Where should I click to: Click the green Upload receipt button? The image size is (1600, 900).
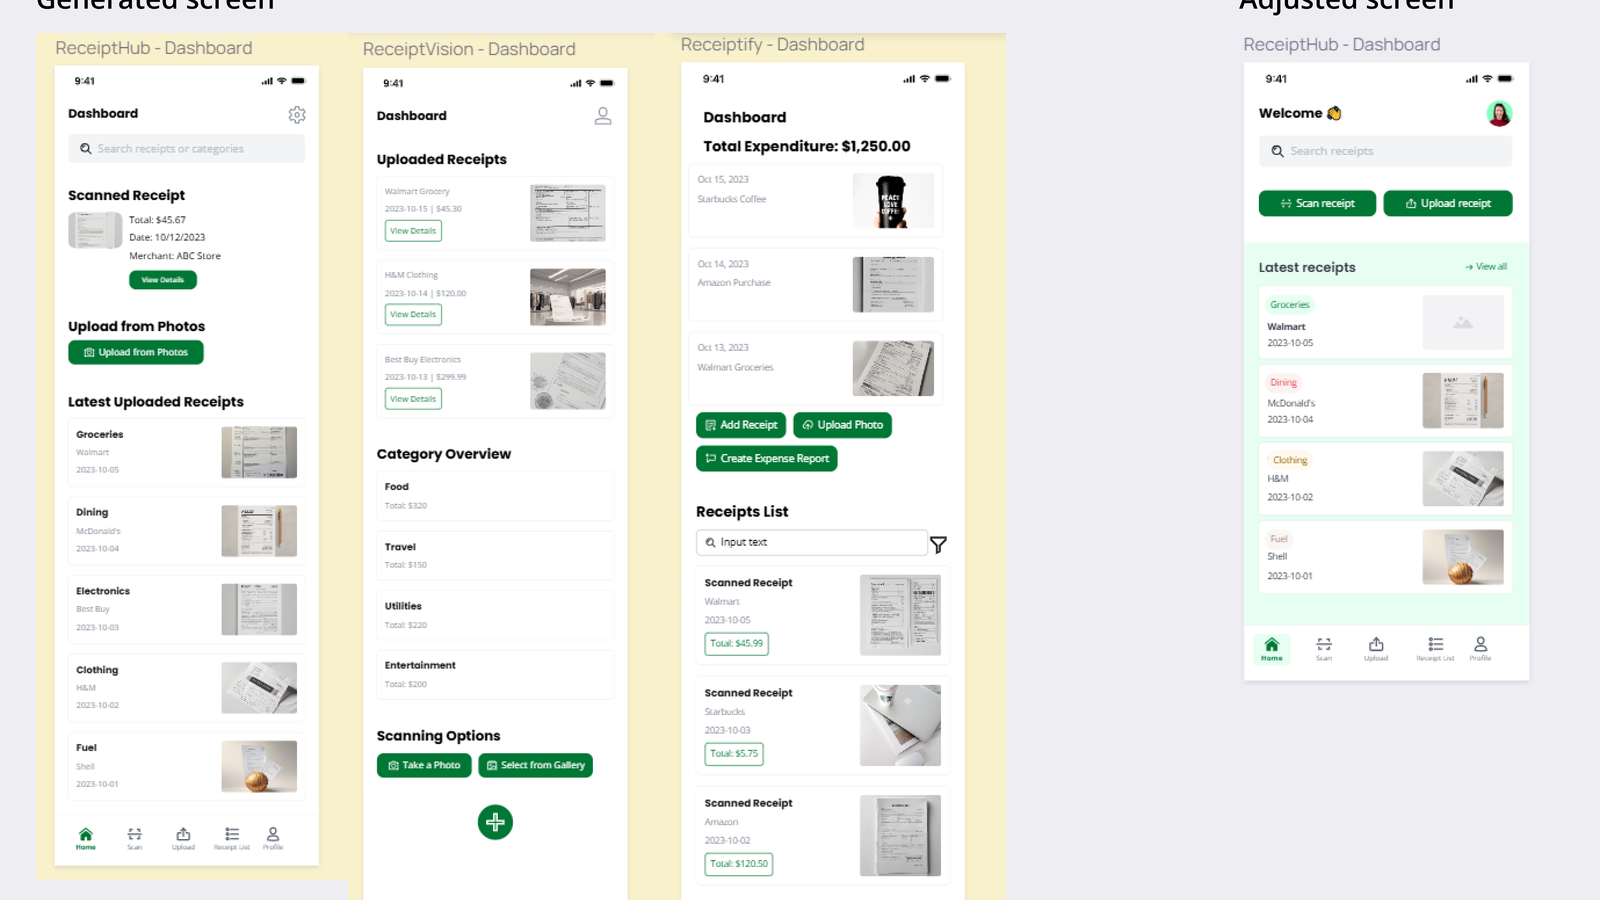pyautogui.click(x=1448, y=203)
